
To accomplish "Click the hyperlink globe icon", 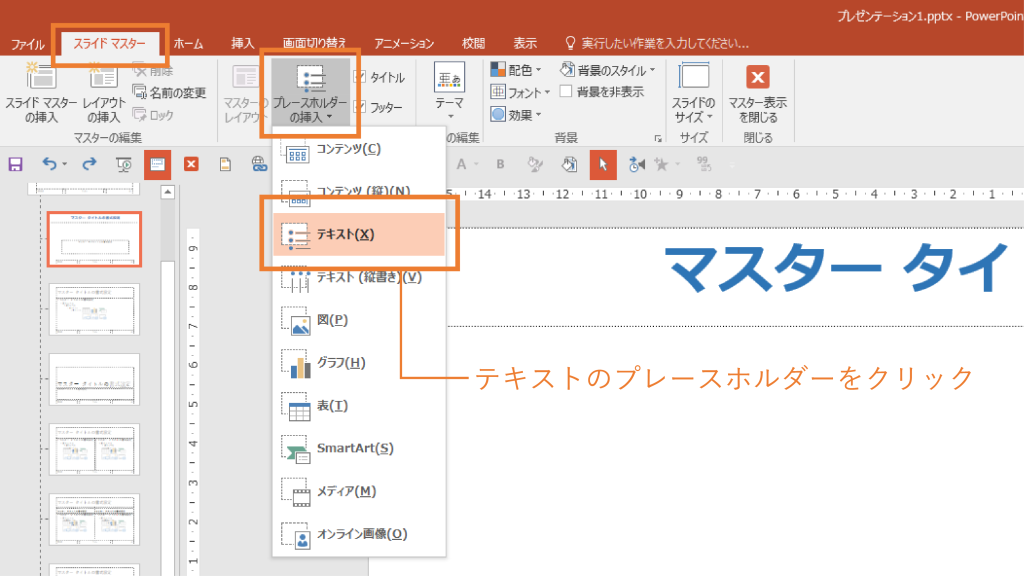I will click(x=259, y=164).
